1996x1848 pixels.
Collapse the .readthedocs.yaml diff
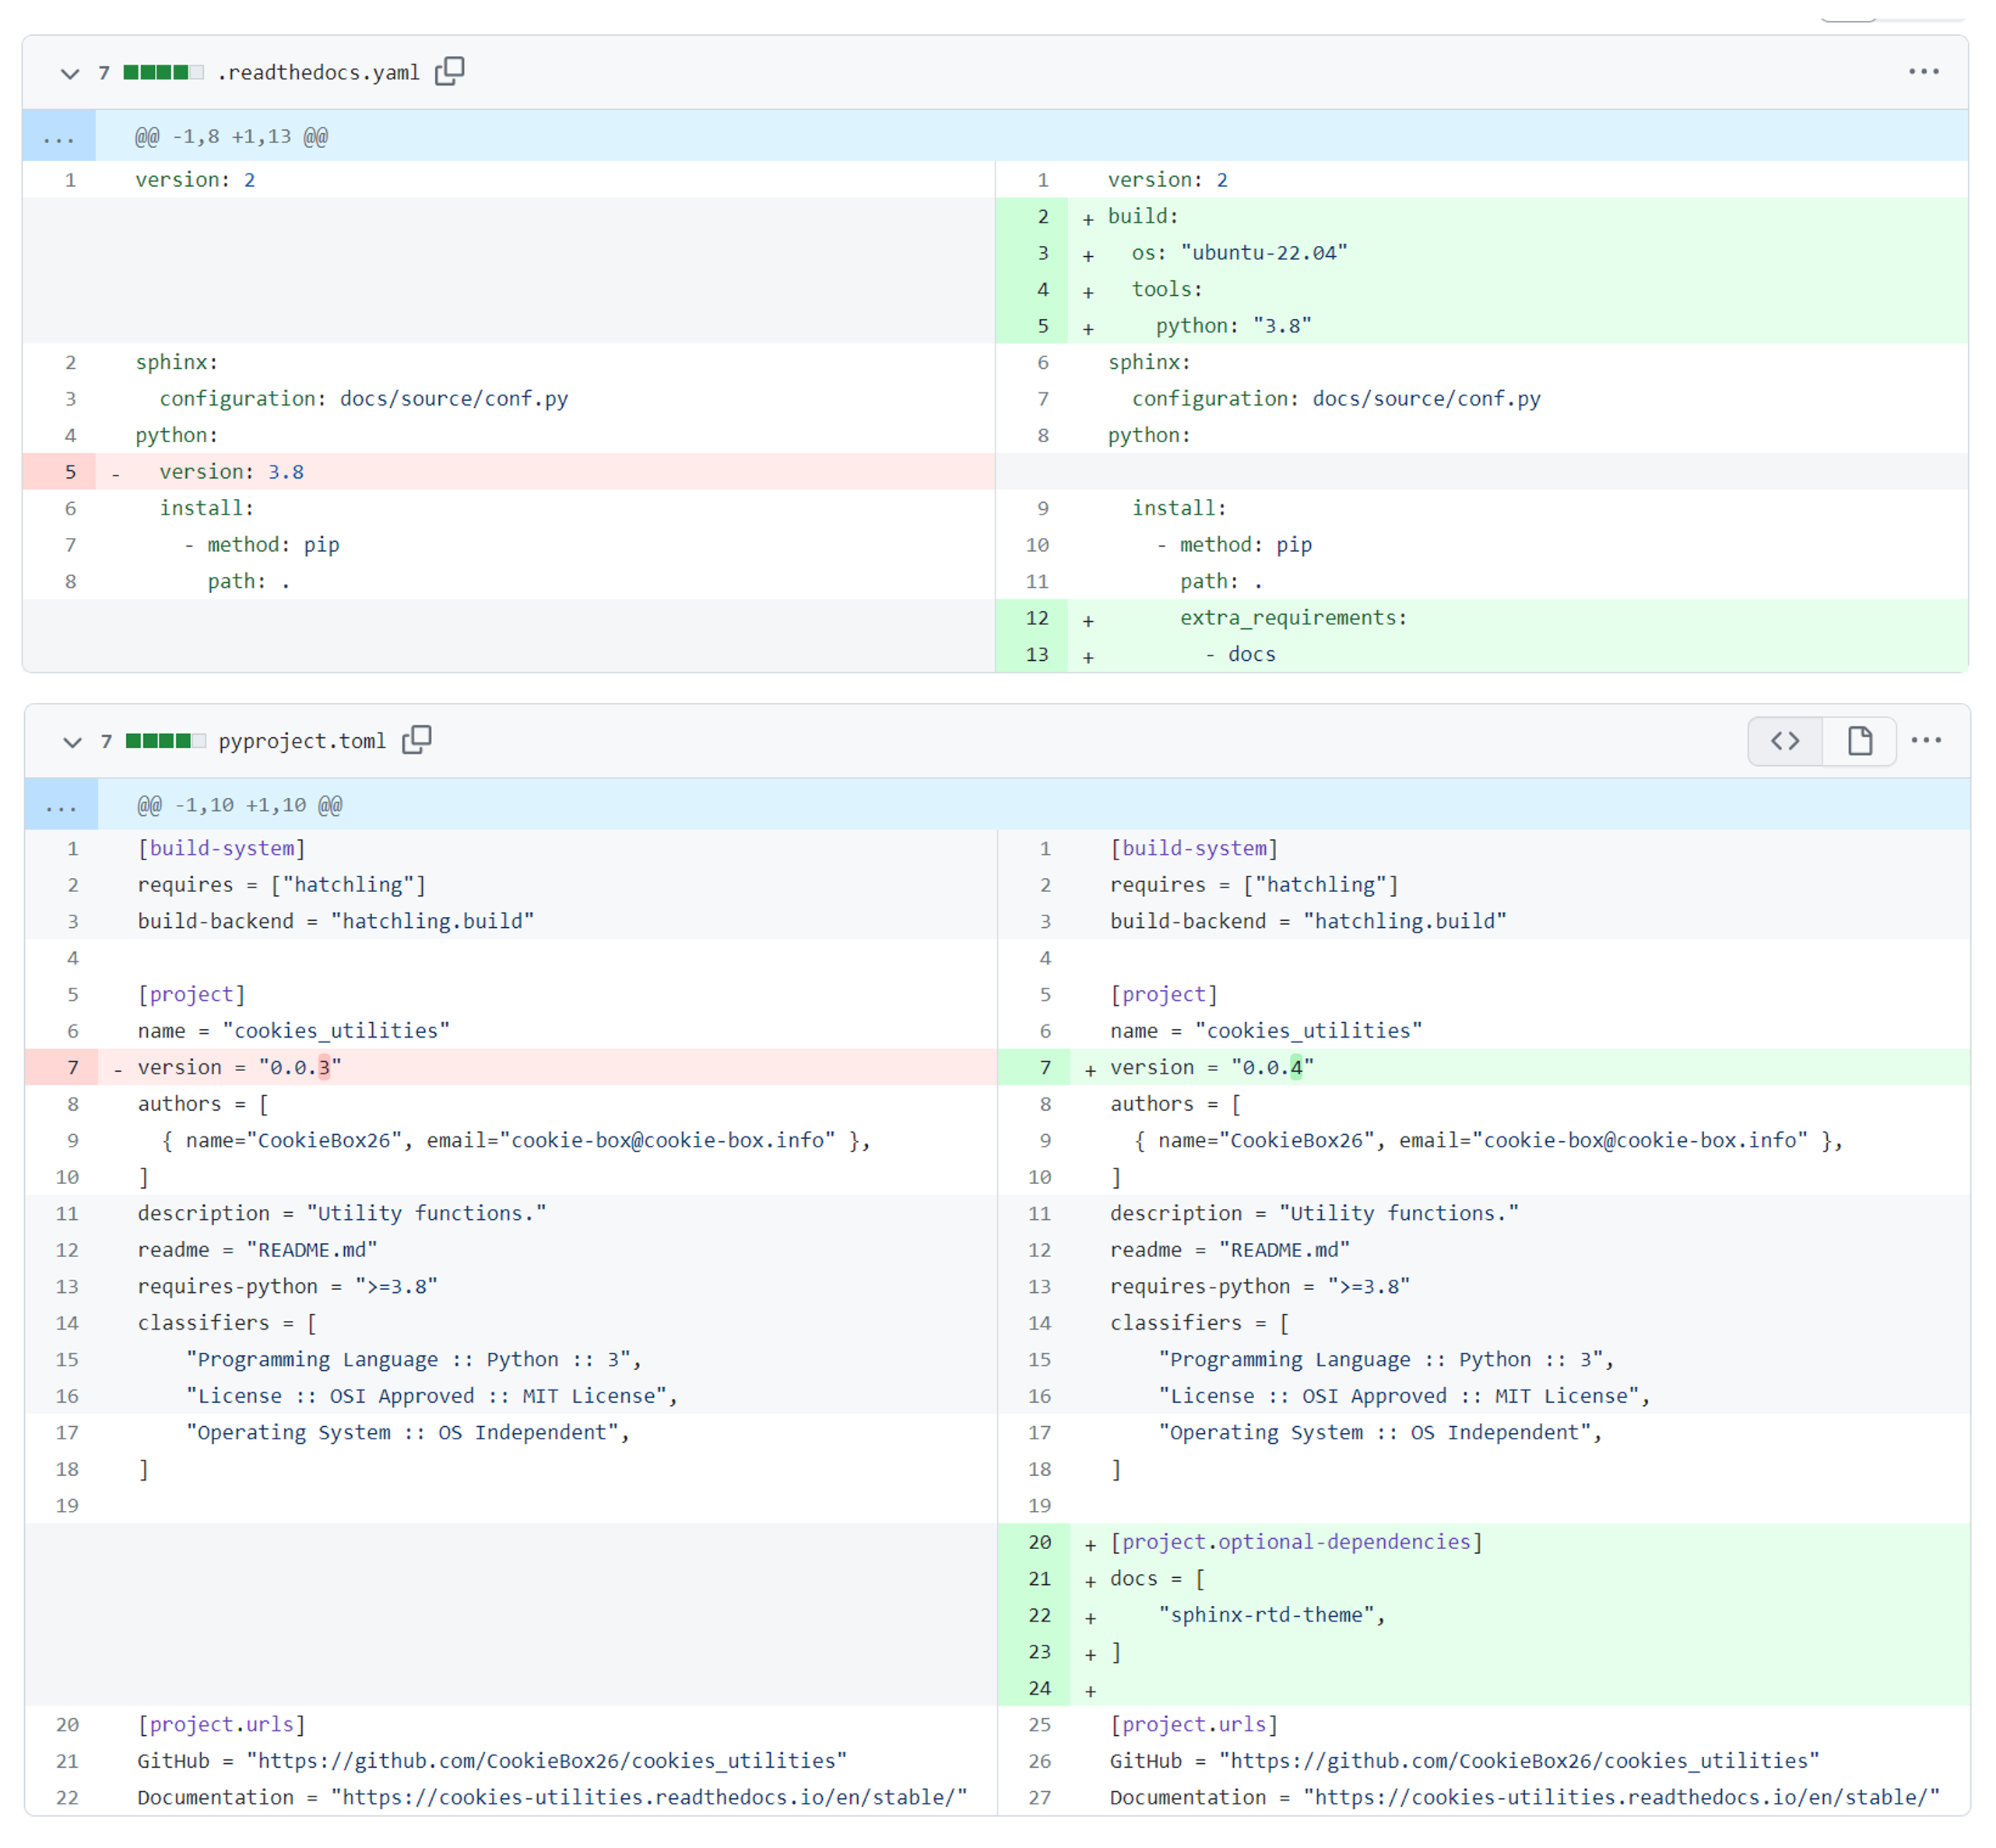point(70,73)
